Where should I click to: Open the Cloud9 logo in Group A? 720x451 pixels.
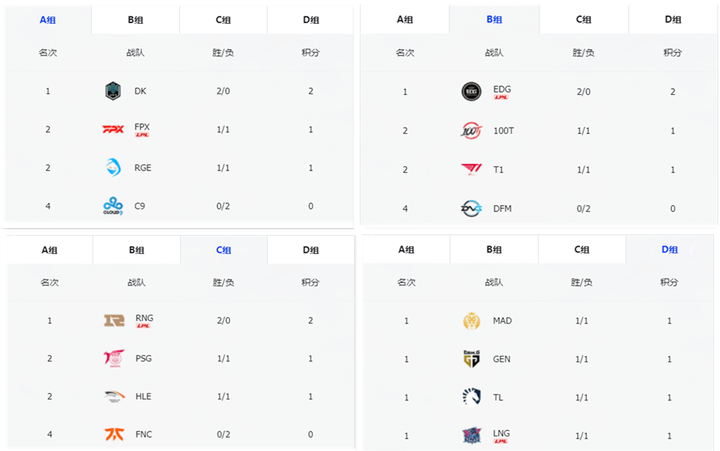click(x=113, y=206)
